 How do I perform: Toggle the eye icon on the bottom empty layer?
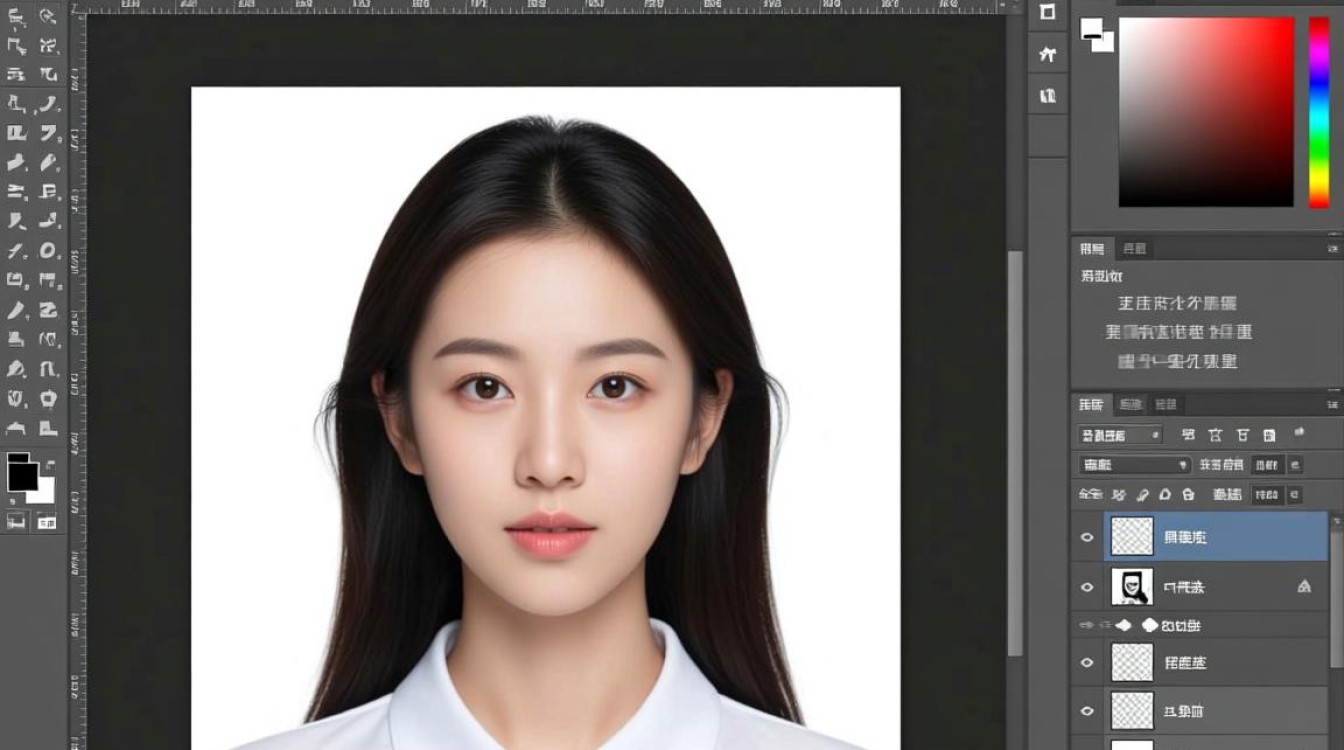pyautogui.click(x=1087, y=712)
